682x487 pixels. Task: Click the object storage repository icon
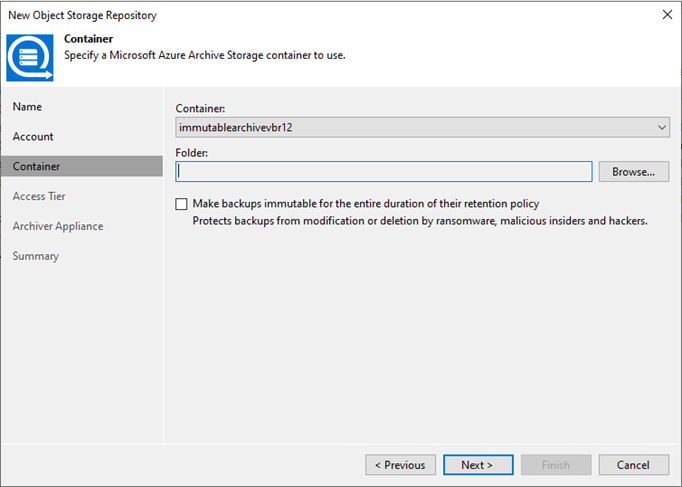tap(30, 57)
